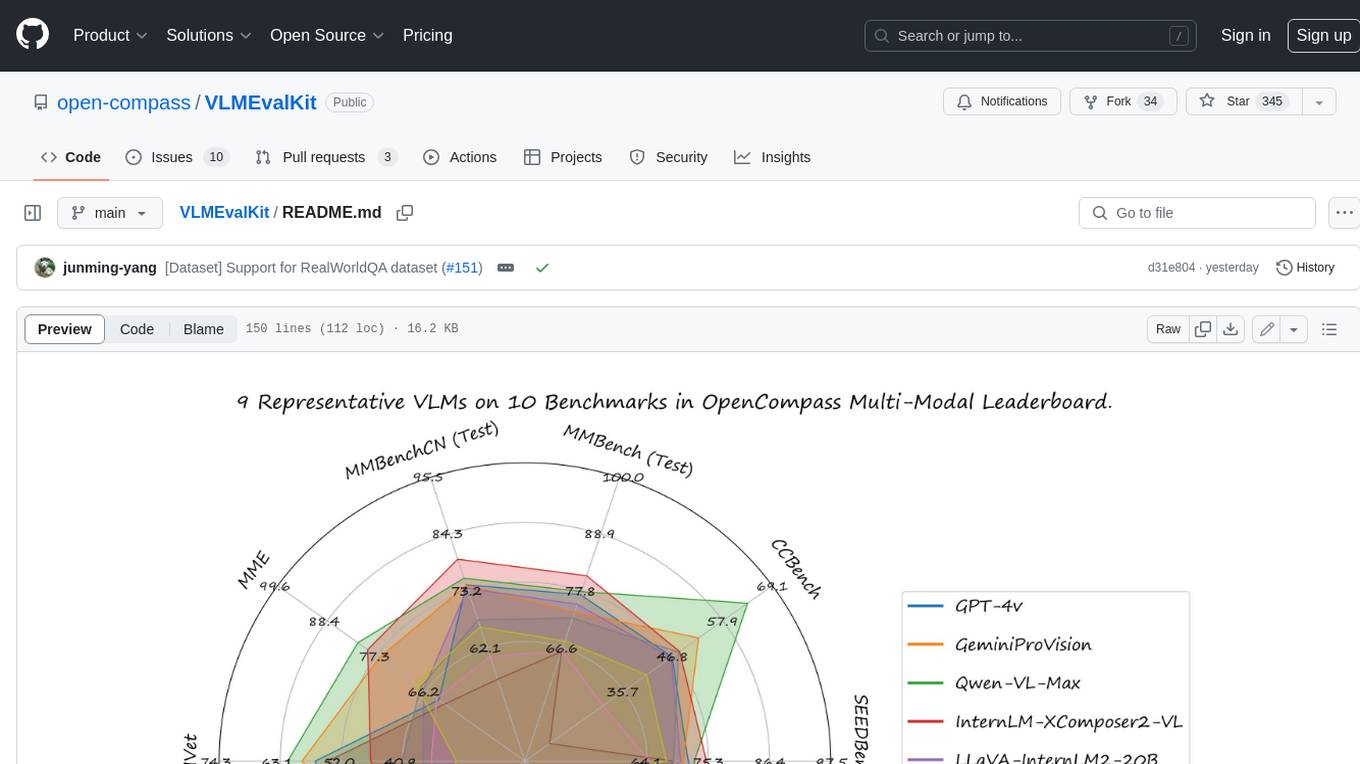Click the star count badge 345
Viewport: 1360px width, 764px height.
pyautogui.click(x=1271, y=102)
